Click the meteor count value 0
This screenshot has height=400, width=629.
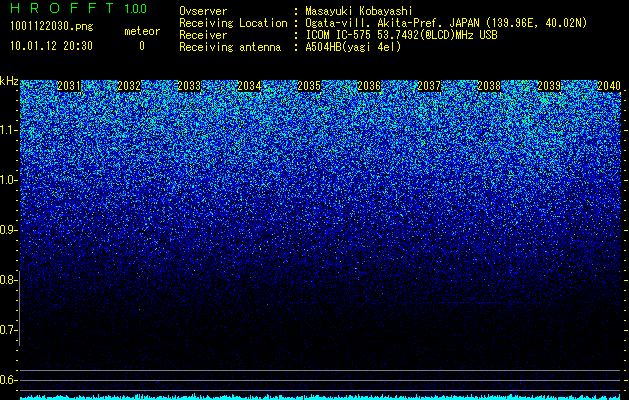(142, 46)
